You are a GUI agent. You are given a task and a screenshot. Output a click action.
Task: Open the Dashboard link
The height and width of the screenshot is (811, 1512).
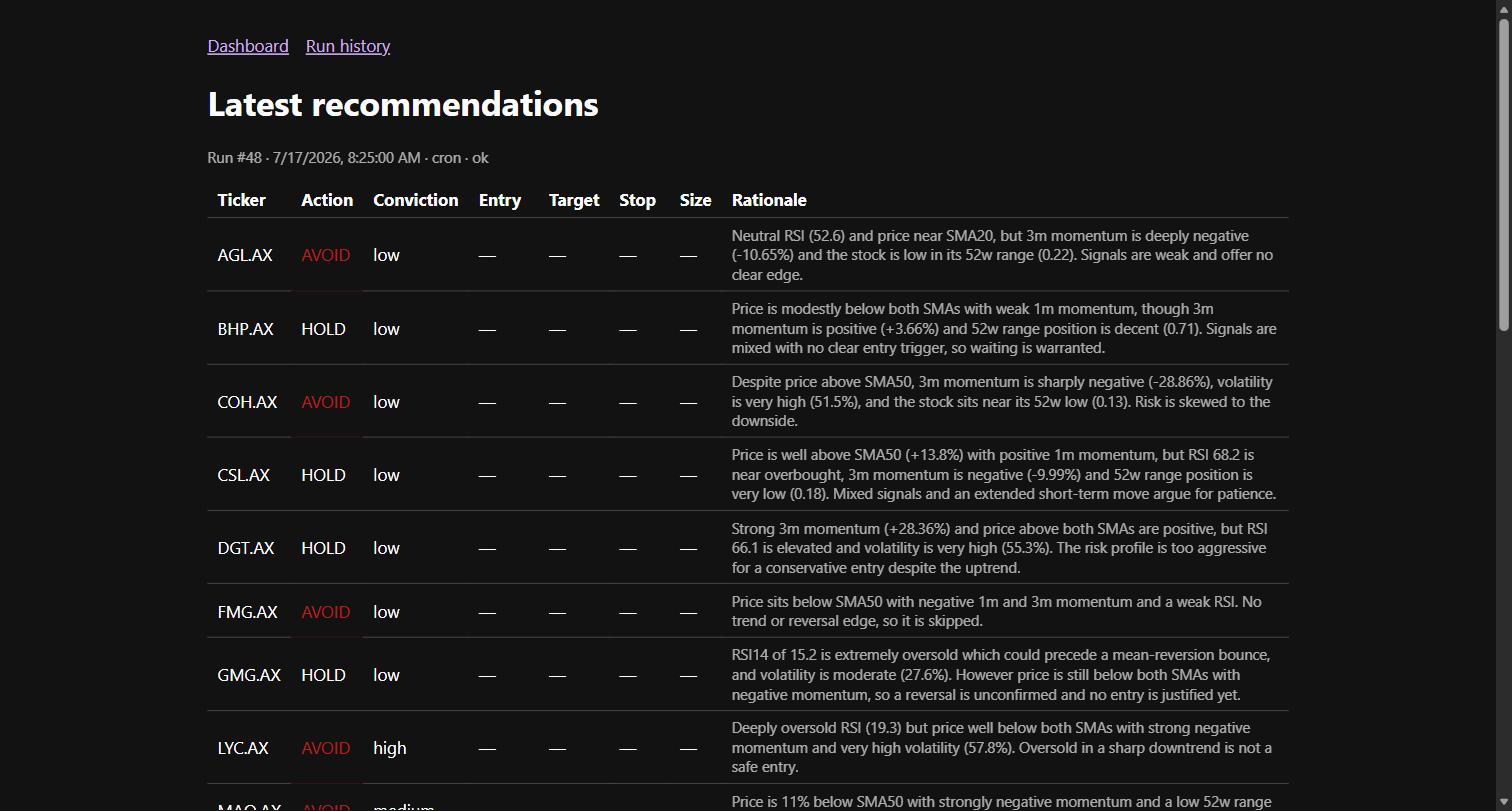[248, 46]
